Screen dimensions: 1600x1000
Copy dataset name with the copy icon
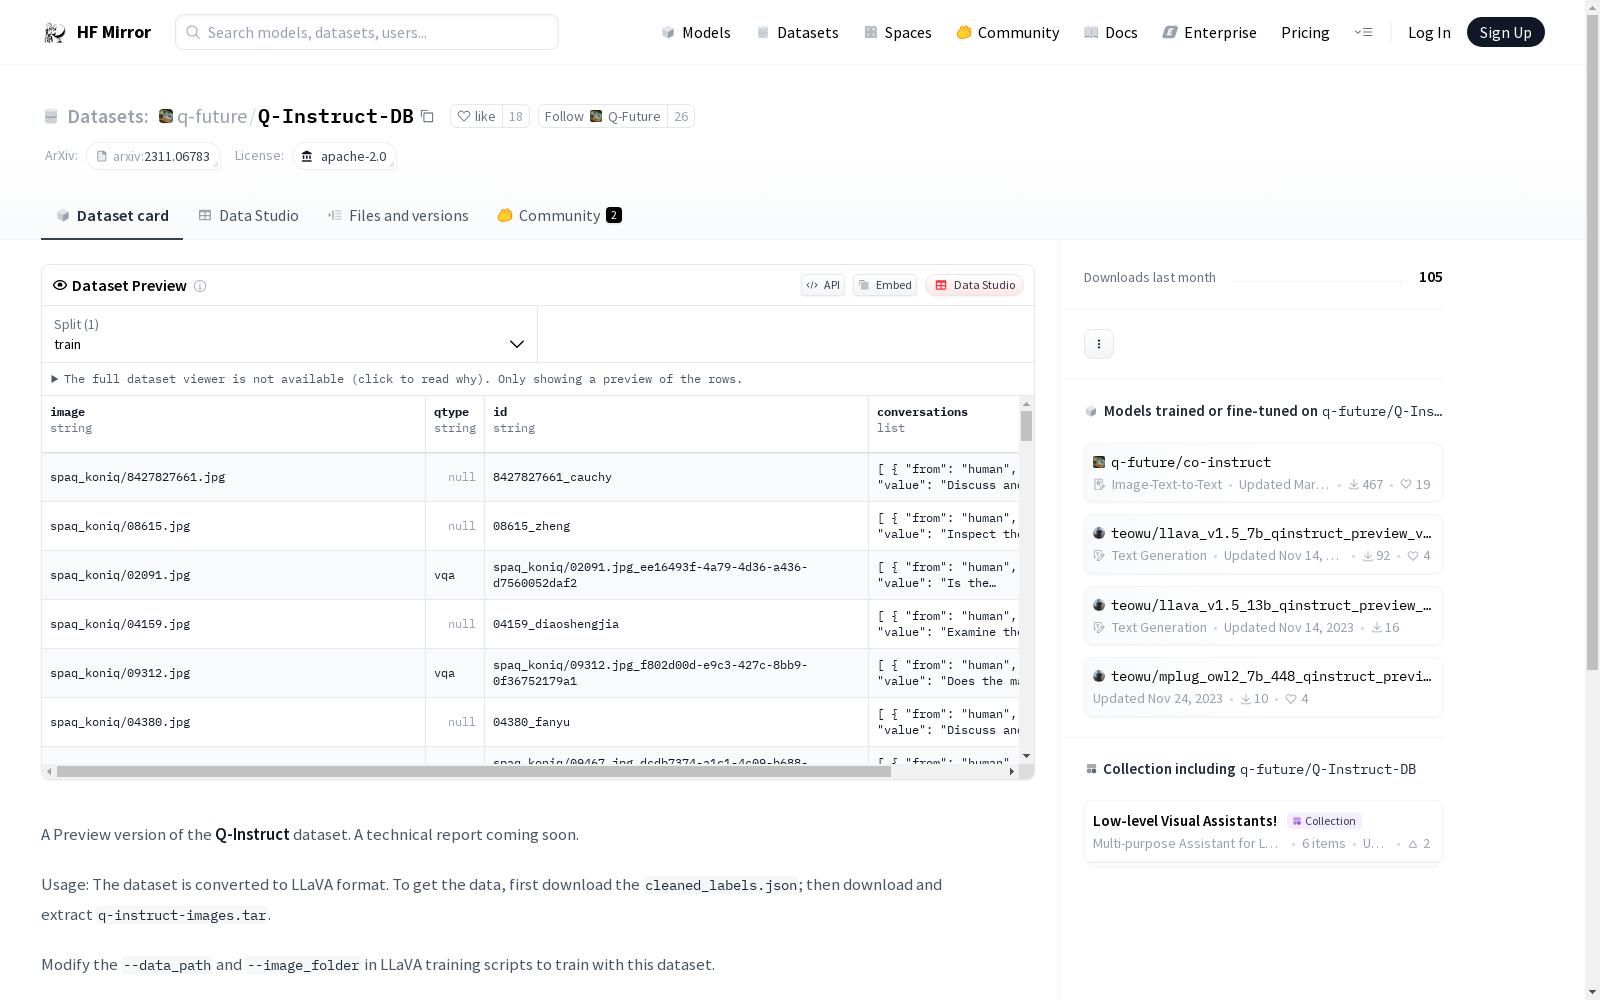[427, 116]
